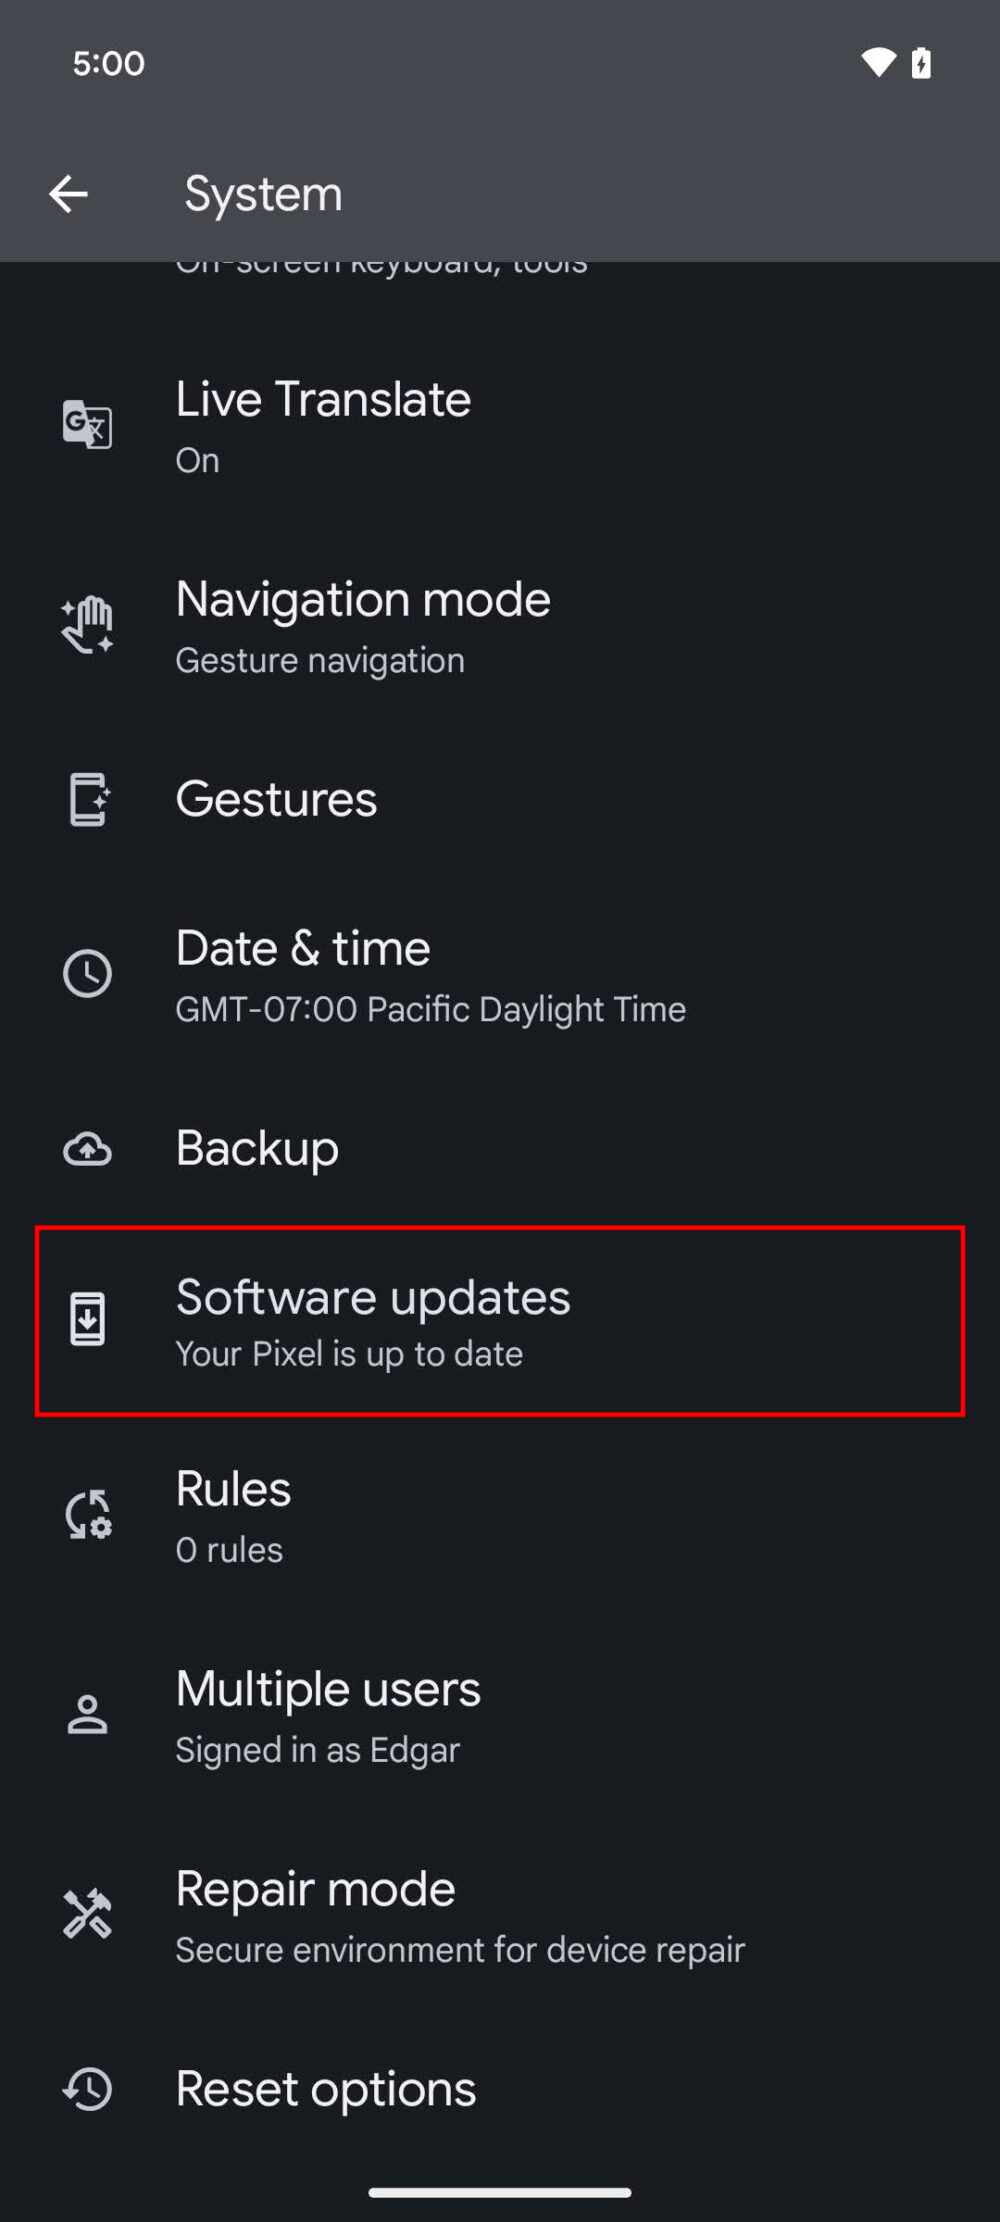The width and height of the screenshot is (1000, 2222).
Task: Tap the Repair mode tools icon
Action: (x=88, y=1915)
